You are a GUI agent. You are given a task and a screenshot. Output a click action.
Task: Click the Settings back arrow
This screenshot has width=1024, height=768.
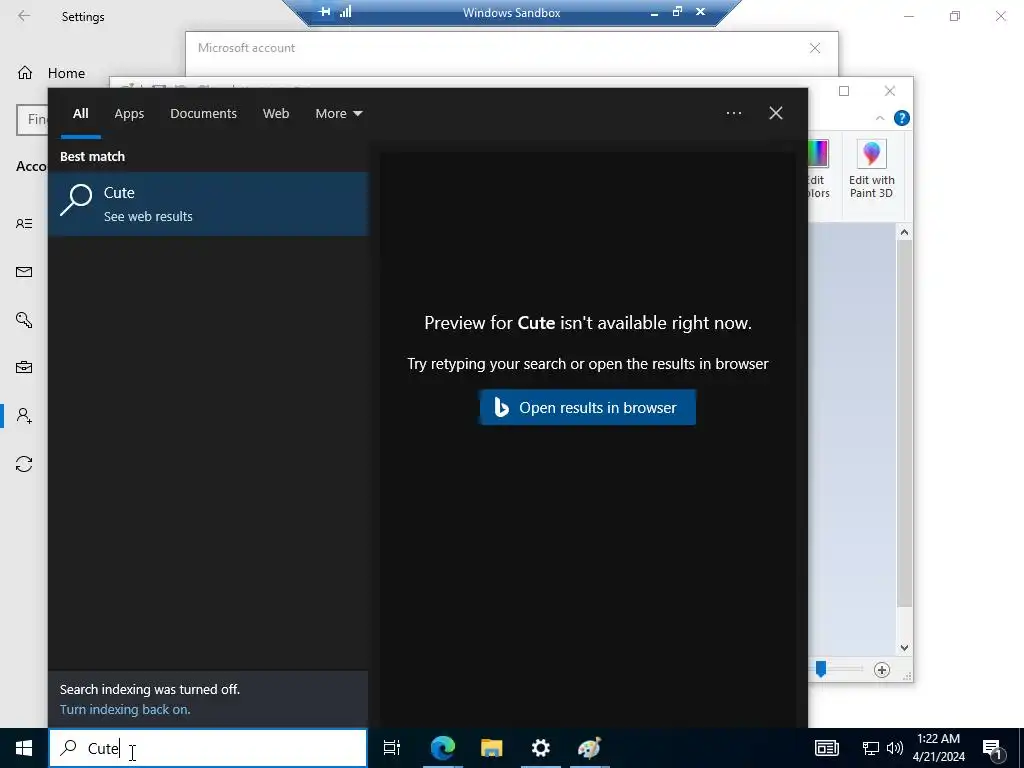click(24, 16)
